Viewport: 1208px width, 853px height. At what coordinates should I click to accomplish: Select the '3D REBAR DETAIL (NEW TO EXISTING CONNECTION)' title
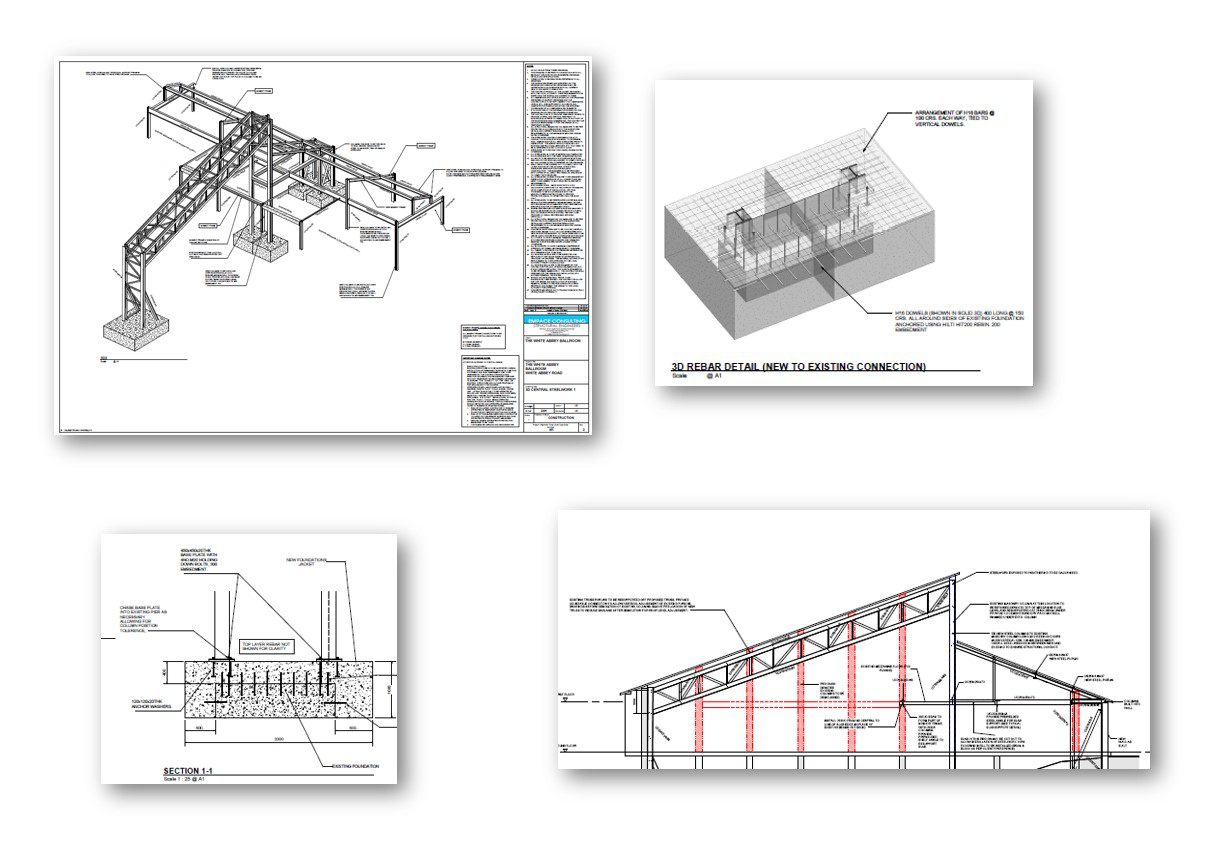[798, 366]
